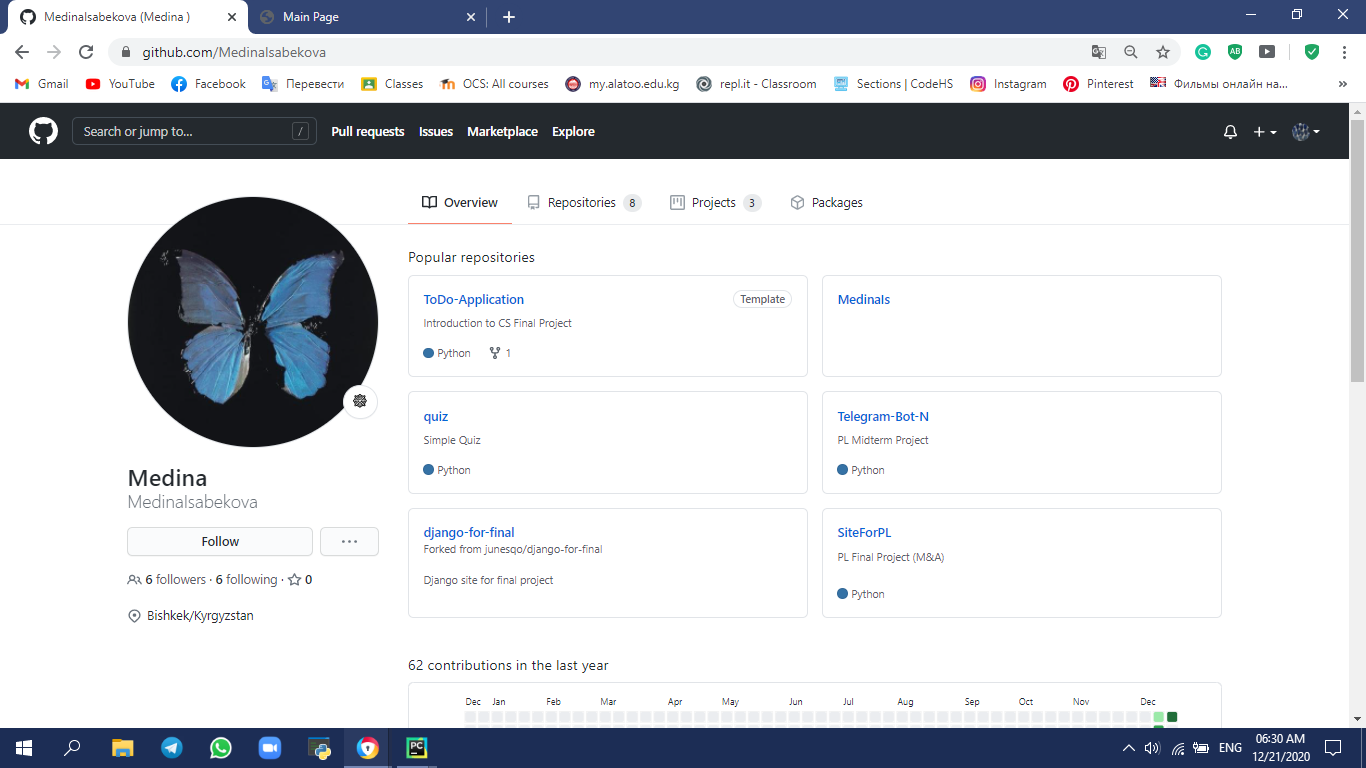Click the Follow button
The width and height of the screenshot is (1366, 768).
point(220,541)
